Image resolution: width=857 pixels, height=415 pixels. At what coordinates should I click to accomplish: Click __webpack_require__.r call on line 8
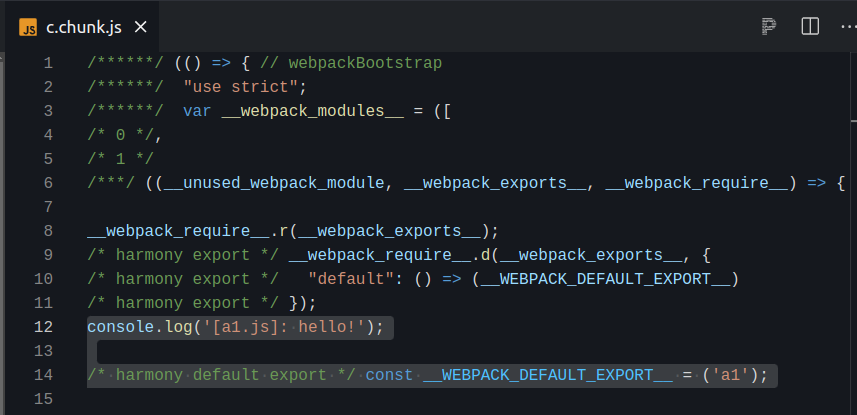point(188,231)
